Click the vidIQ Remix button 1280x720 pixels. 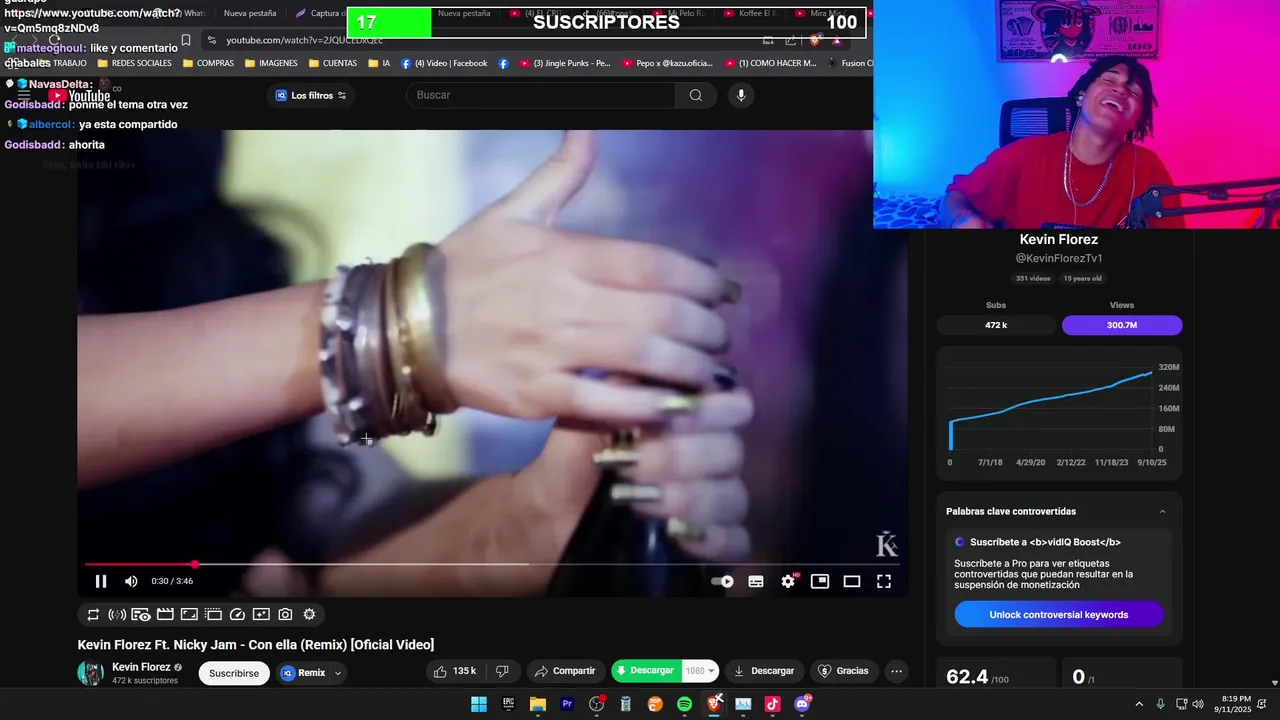[x=303, y=673]
